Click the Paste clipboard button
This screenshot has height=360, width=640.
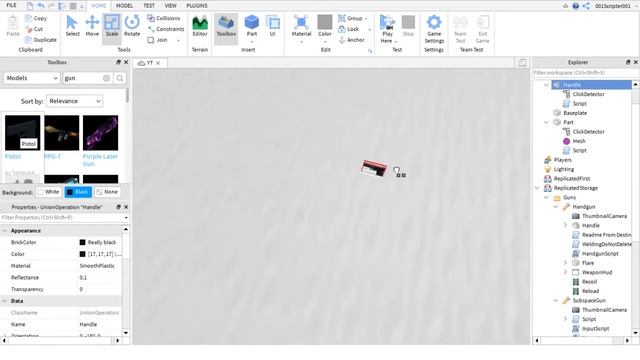point(13,26)
